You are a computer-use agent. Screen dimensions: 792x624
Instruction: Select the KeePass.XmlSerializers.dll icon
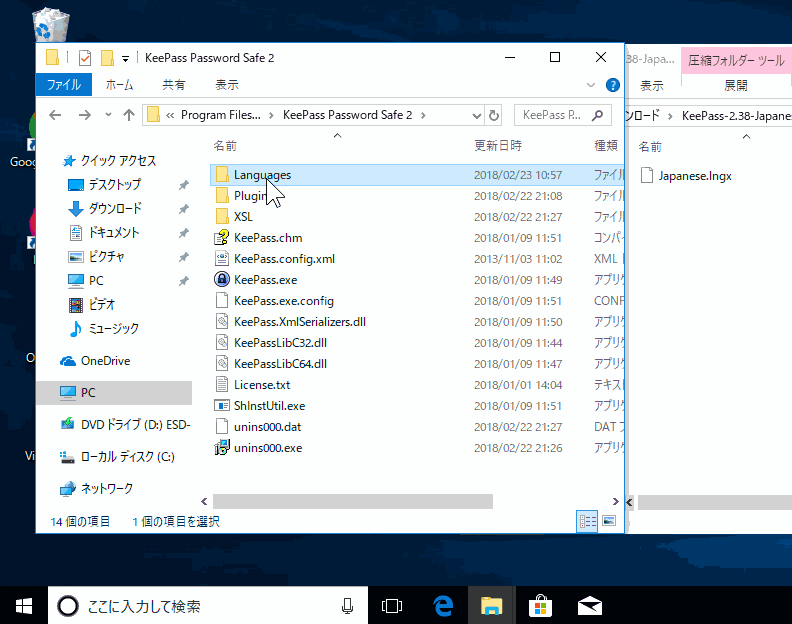222,322
